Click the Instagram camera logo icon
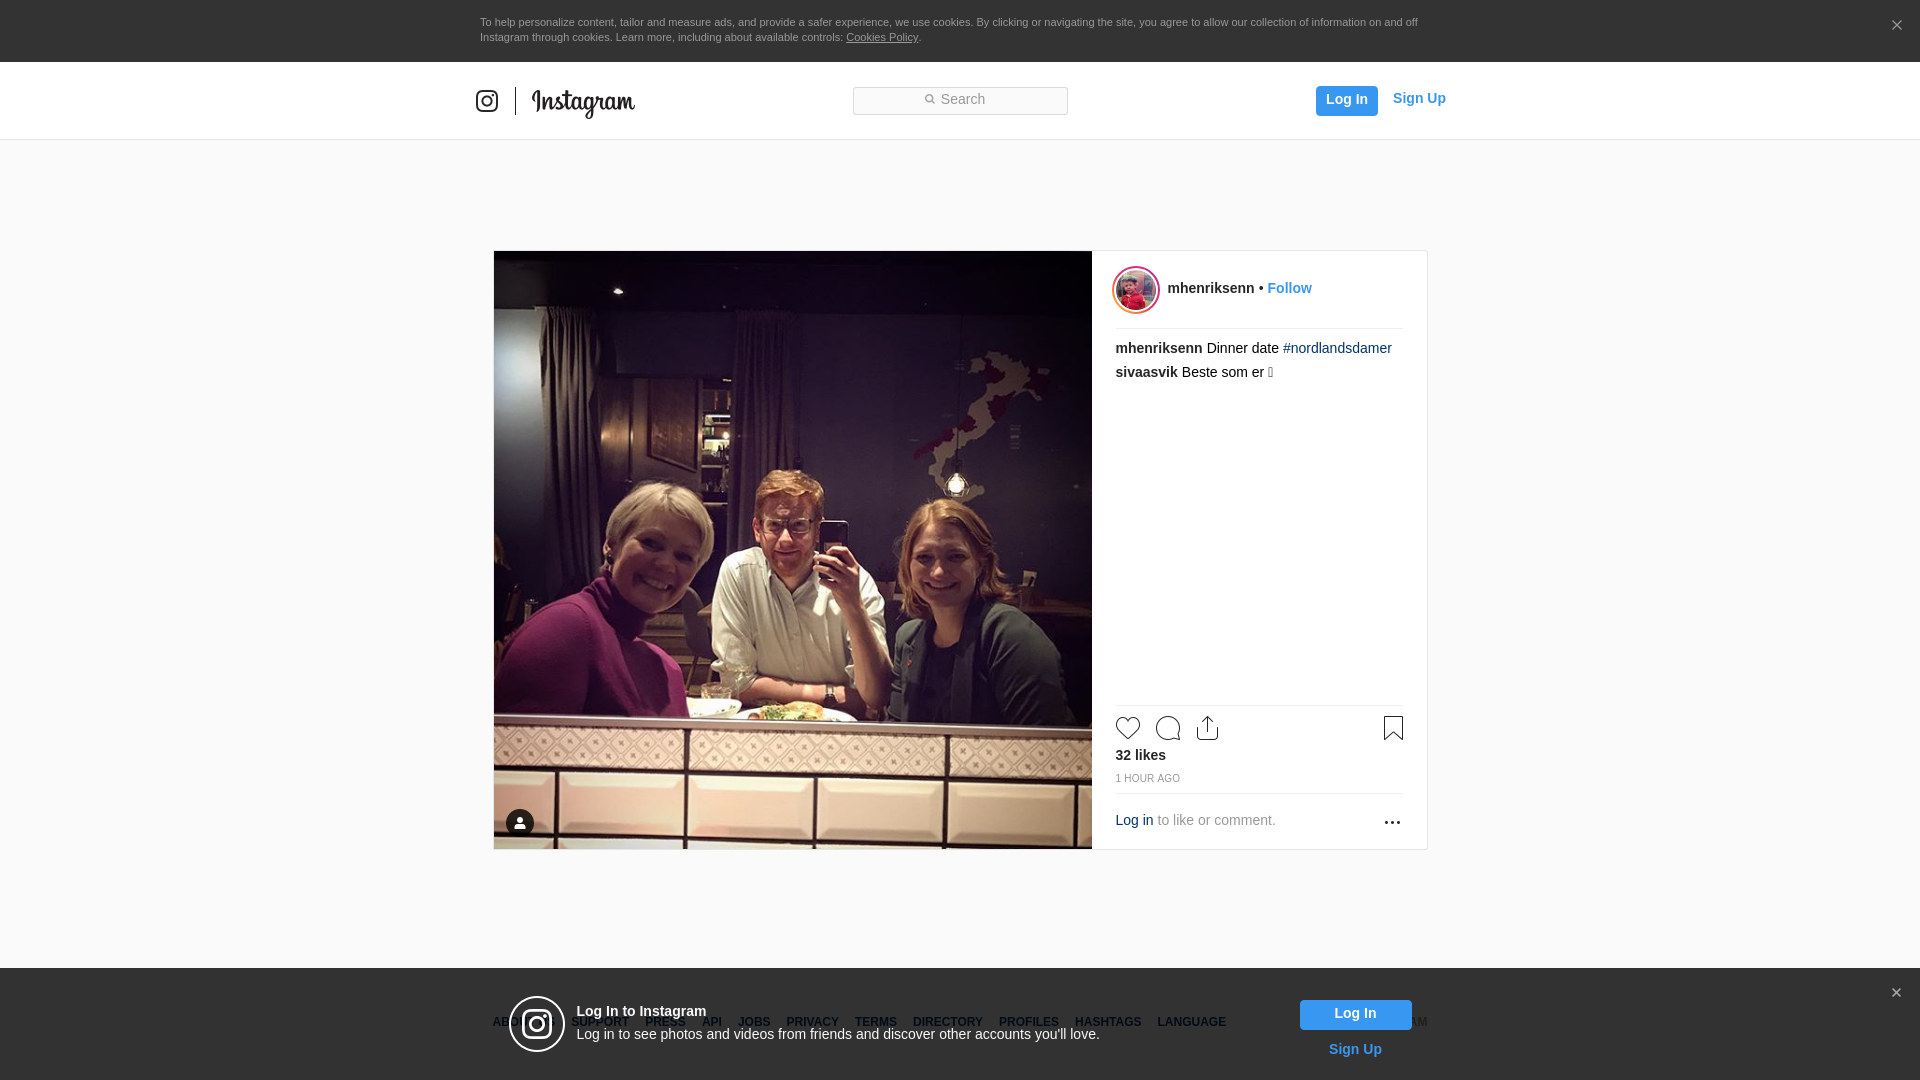 487,101
